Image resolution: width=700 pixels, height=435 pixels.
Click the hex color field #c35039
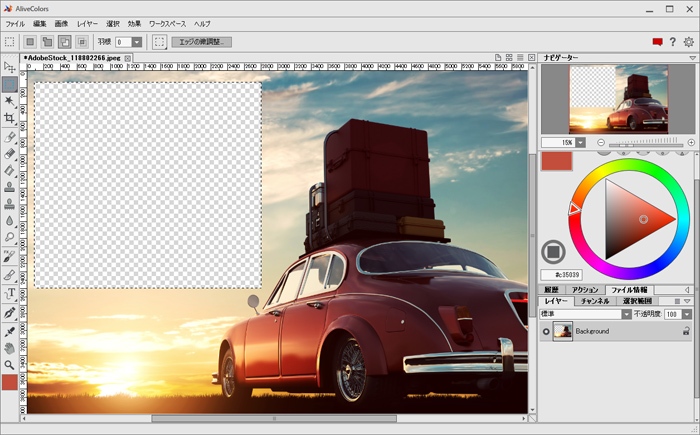click(561, 275)
